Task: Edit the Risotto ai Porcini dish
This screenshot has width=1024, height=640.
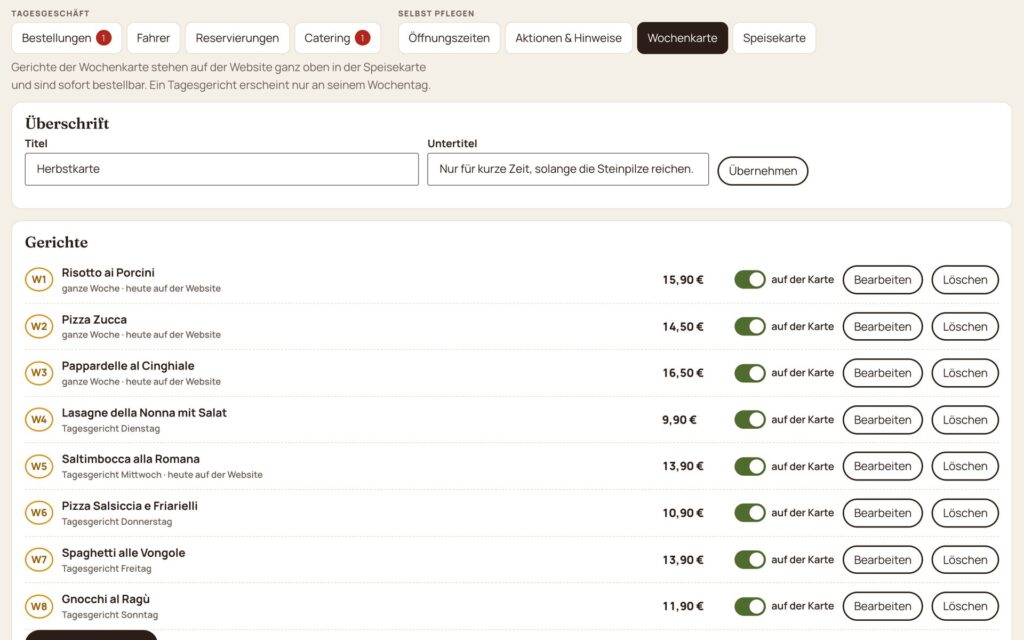Action: tap(882, 280)
